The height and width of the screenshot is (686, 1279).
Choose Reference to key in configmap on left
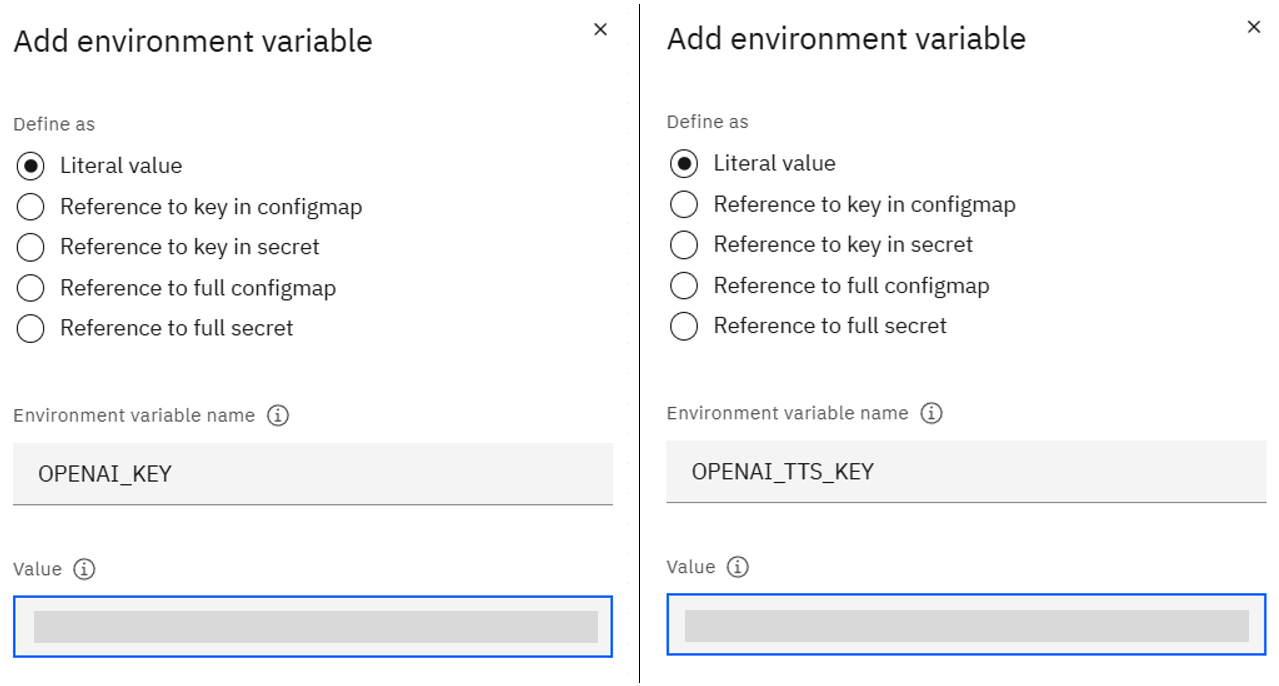click(x=30, y=206)
